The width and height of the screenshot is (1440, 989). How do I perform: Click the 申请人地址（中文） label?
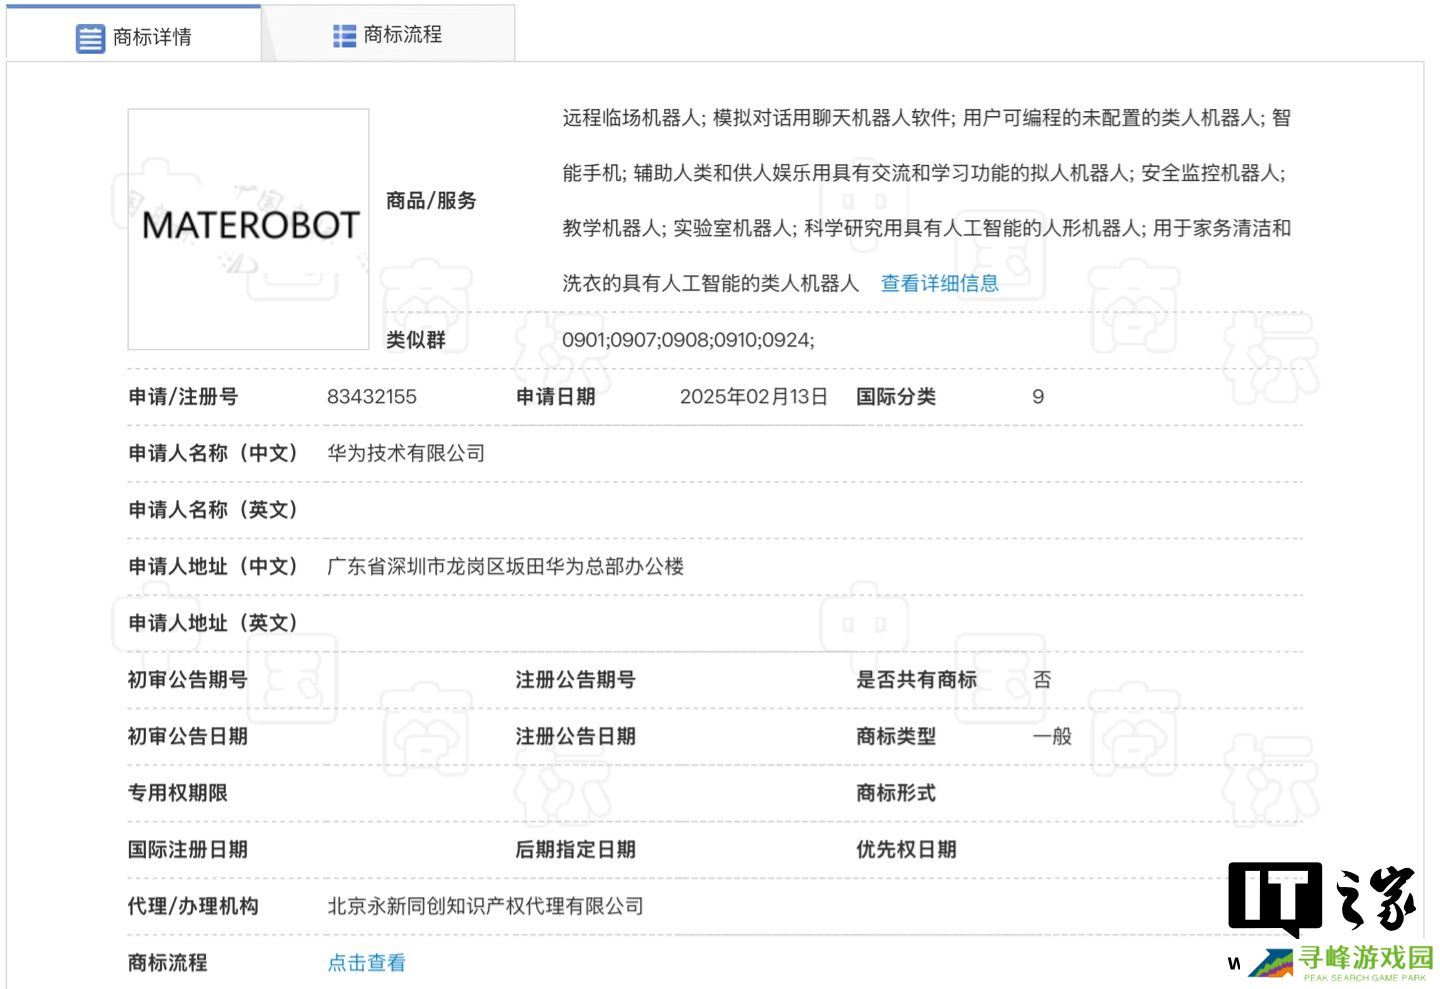pos(213,566)
